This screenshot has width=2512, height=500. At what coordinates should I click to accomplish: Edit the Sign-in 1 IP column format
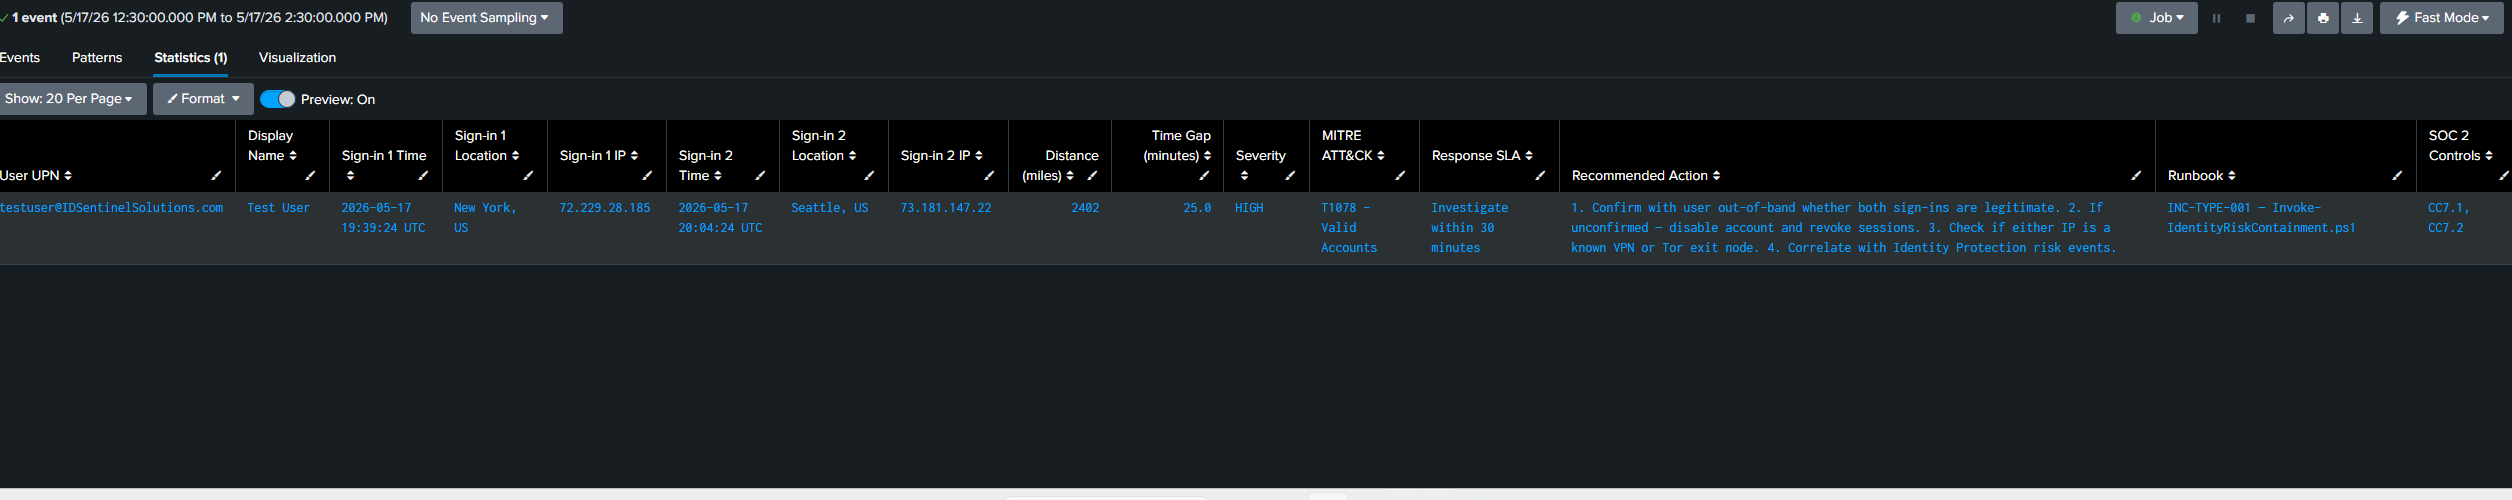(647, 176)
